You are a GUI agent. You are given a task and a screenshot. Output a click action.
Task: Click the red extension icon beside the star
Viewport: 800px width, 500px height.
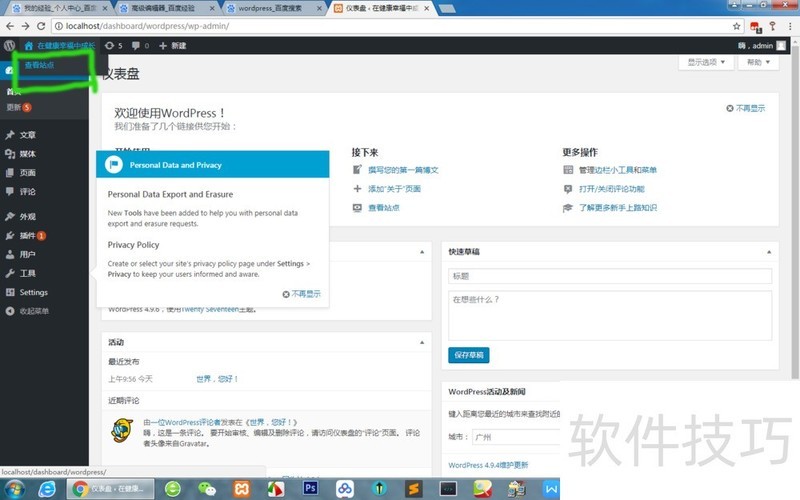point(756,27)
